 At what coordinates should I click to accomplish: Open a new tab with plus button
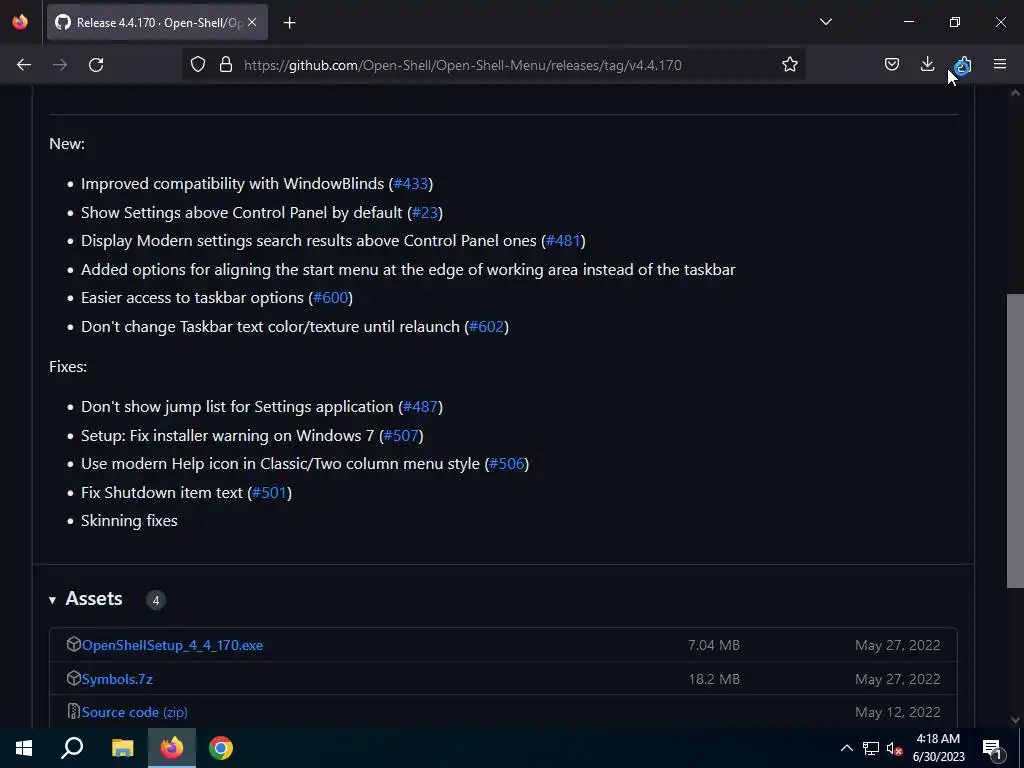(289, 23)
